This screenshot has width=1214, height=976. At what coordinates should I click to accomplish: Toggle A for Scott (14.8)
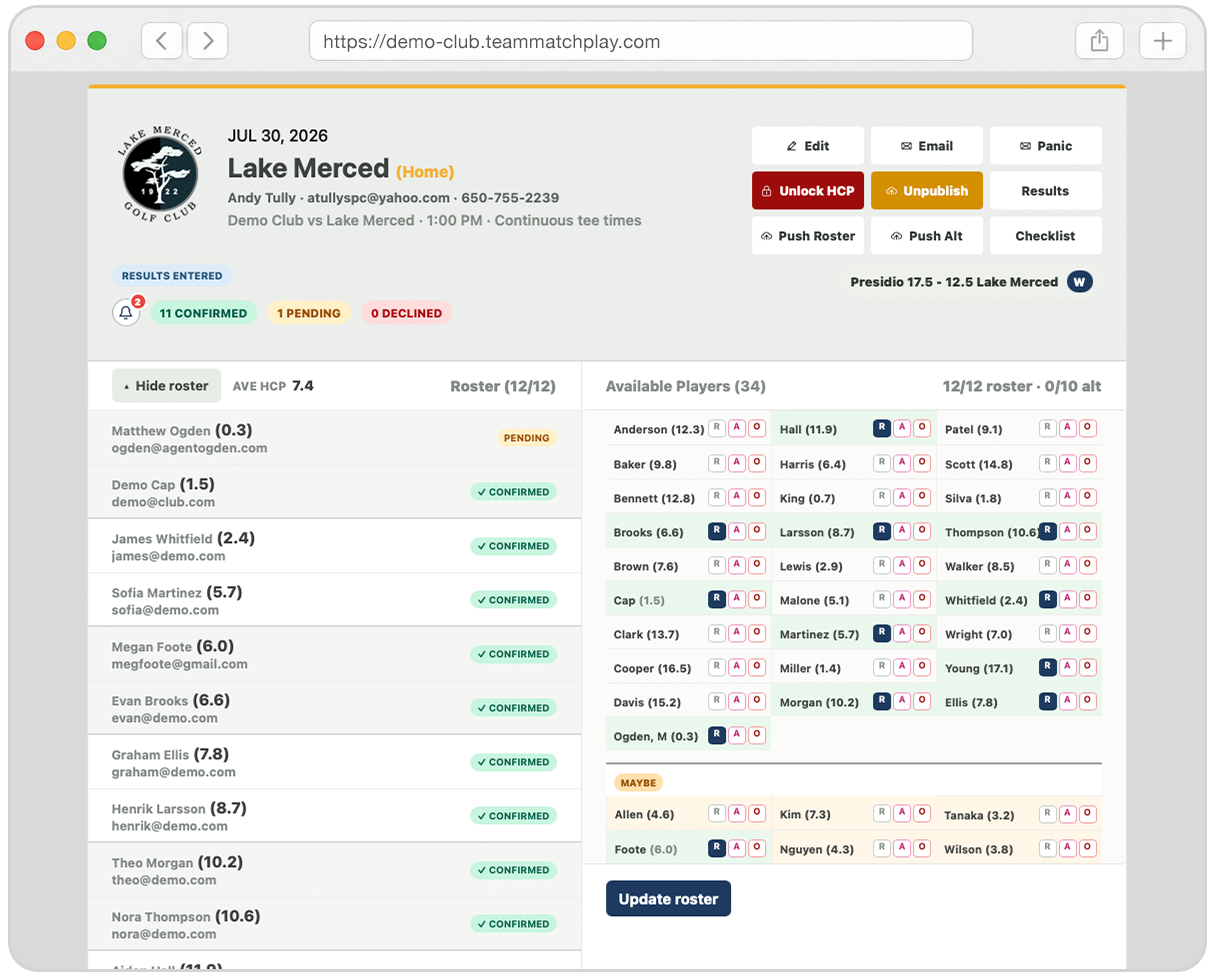click(x=1068, y=463)
